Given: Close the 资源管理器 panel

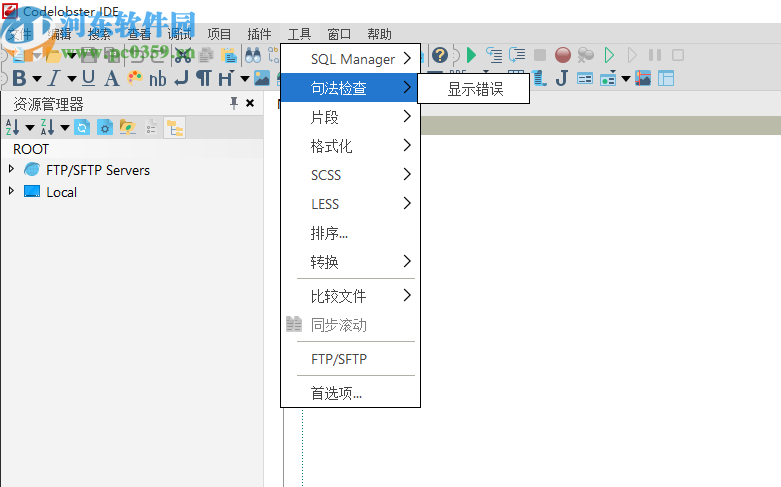Looking at the screenshot, I should click(x=250, y=103).
